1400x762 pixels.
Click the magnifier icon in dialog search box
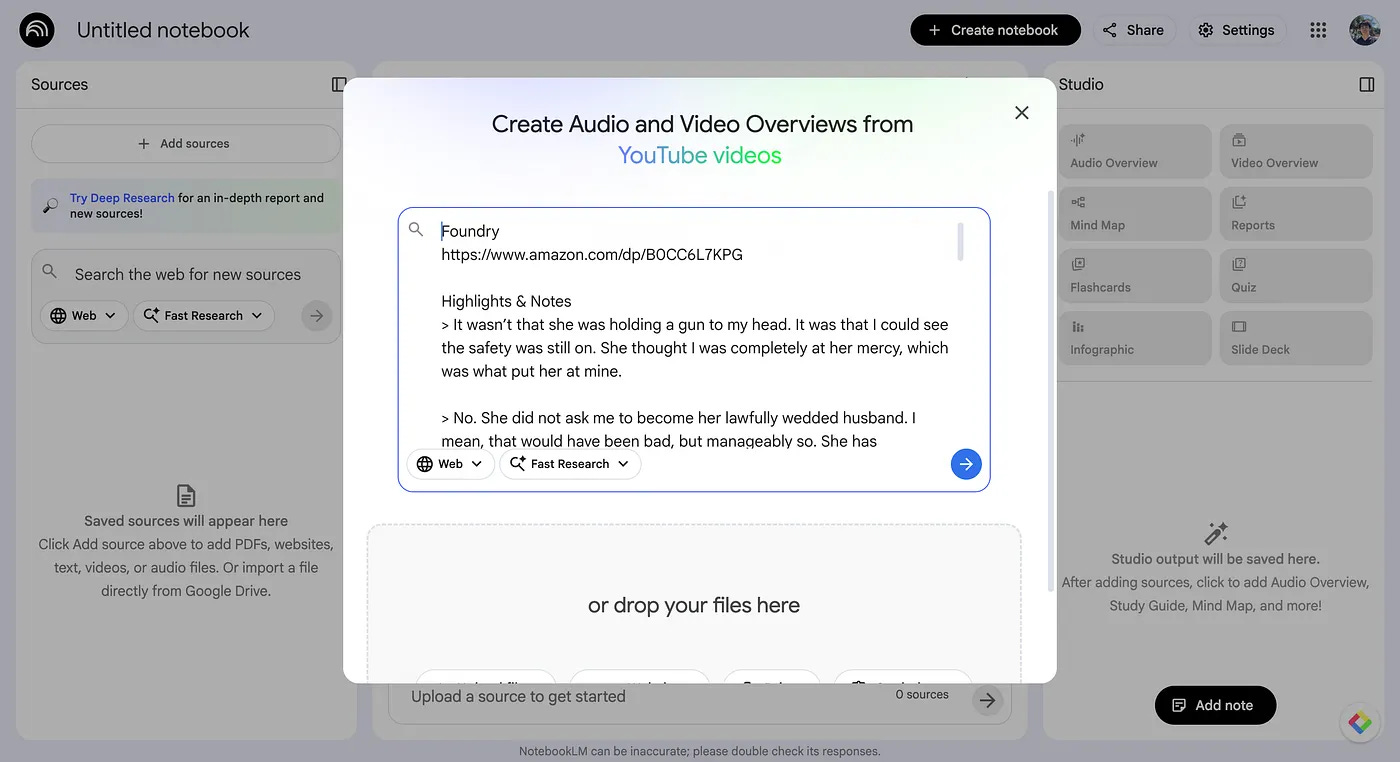coord(416,230)
